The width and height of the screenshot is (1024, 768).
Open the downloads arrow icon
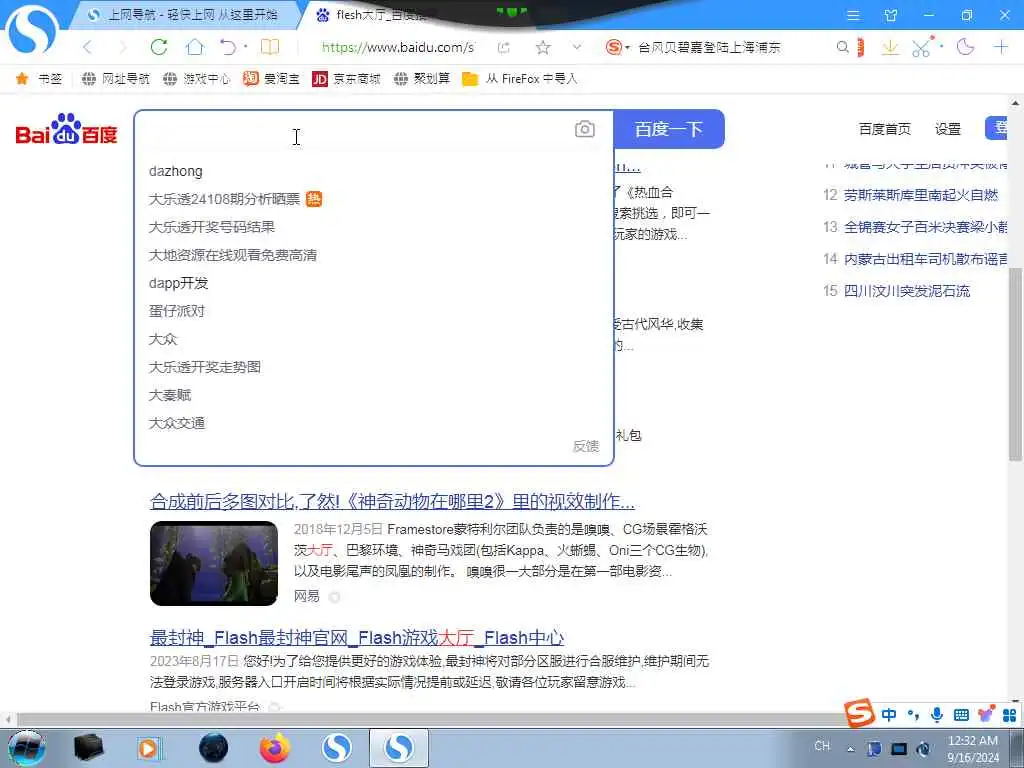889,47
